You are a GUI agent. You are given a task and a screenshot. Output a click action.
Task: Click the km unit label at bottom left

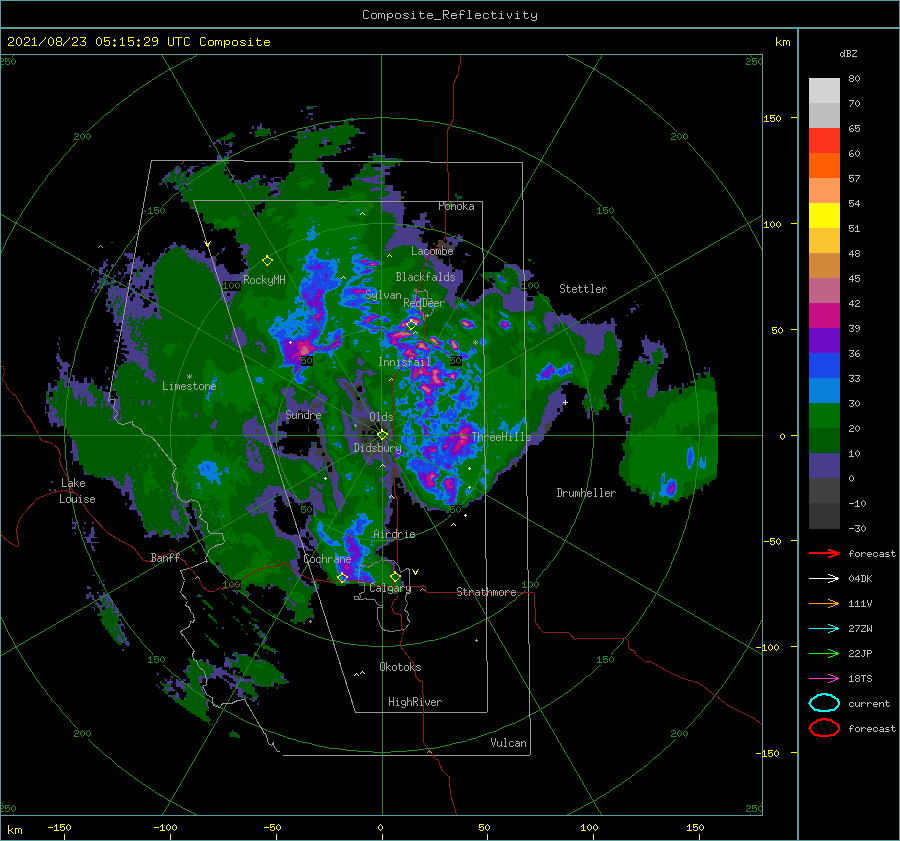(x=15, y=830)
